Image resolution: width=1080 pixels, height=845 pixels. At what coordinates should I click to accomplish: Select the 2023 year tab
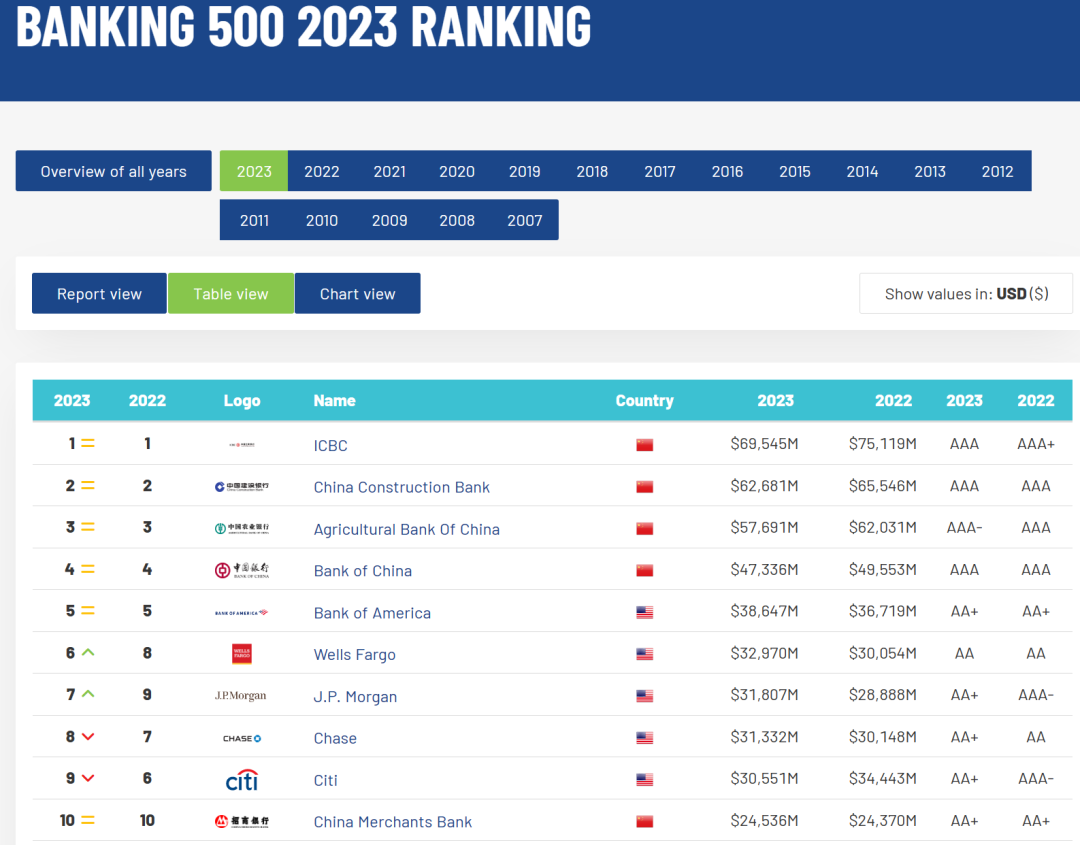254,171
